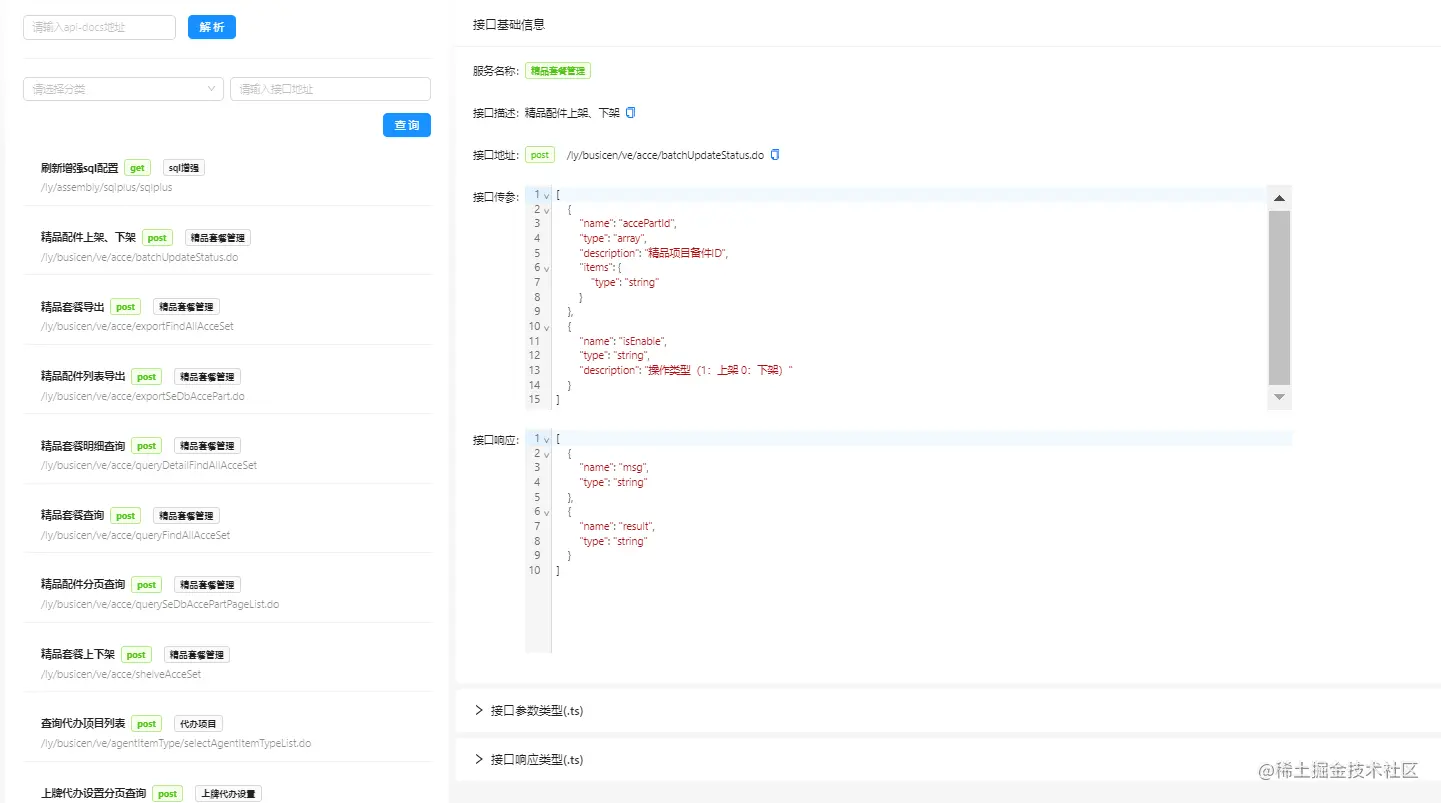Open the 请选择分类 category dropdown
This screenshot has width=1441, height=803.
tap(123, 89)
